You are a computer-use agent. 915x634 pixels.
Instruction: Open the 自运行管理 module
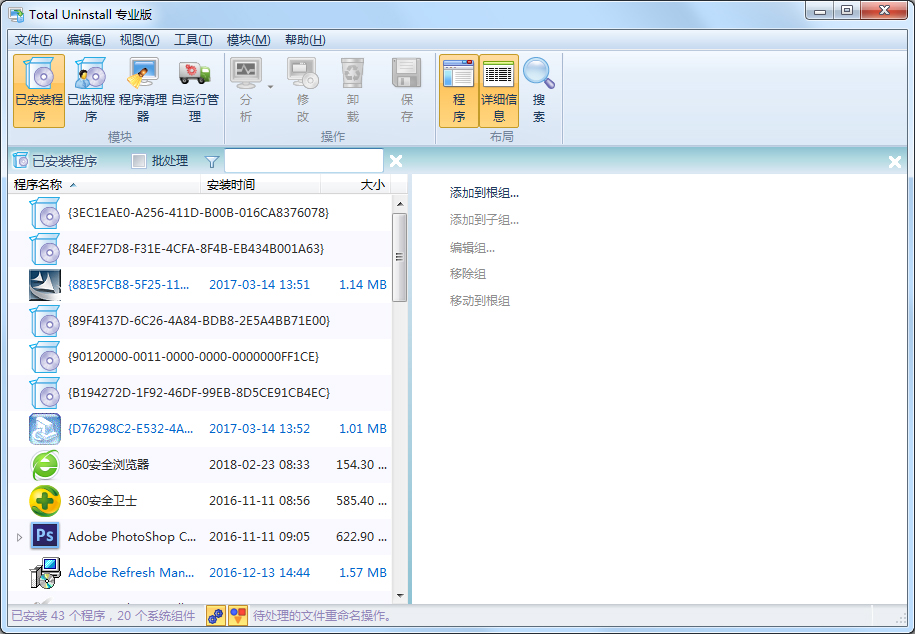[x=195, y=91]
